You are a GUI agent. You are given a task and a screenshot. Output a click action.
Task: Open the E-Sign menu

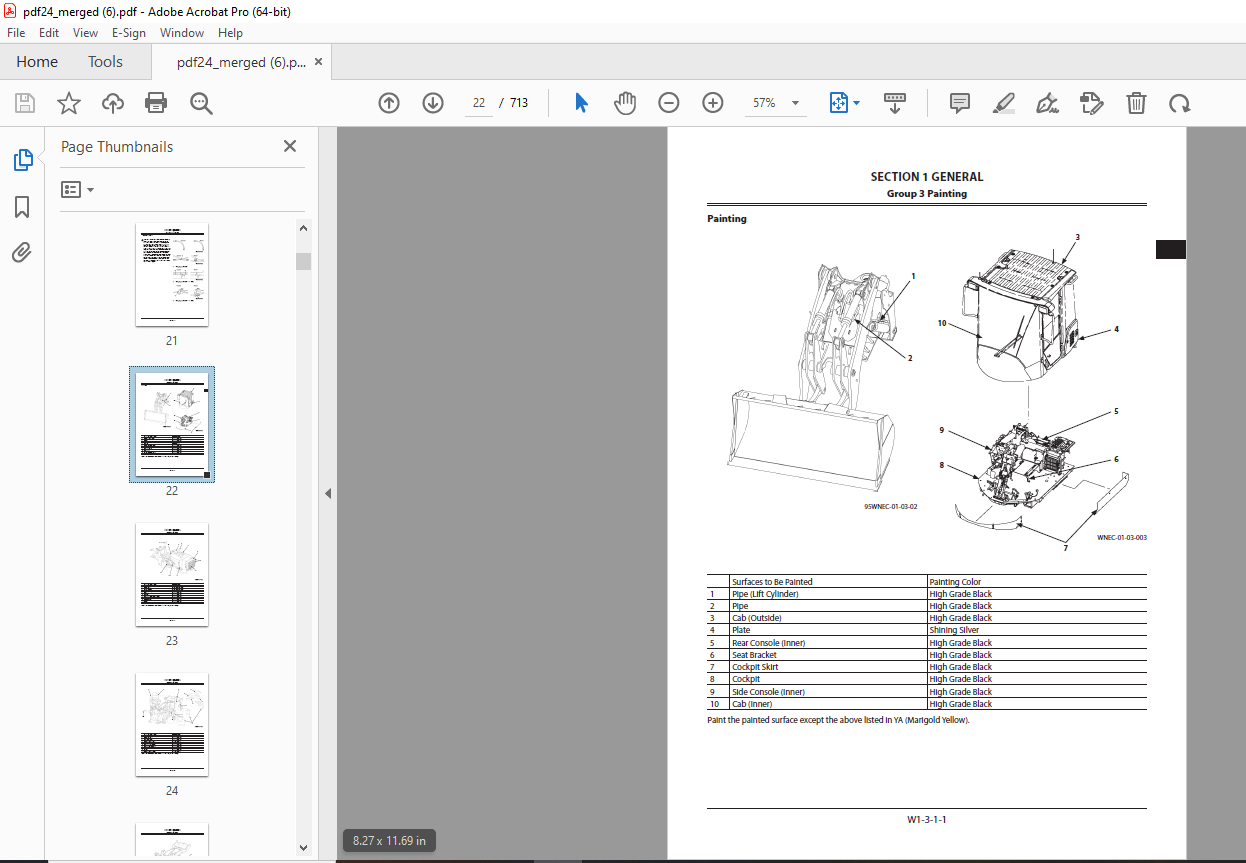coord(129,33)
